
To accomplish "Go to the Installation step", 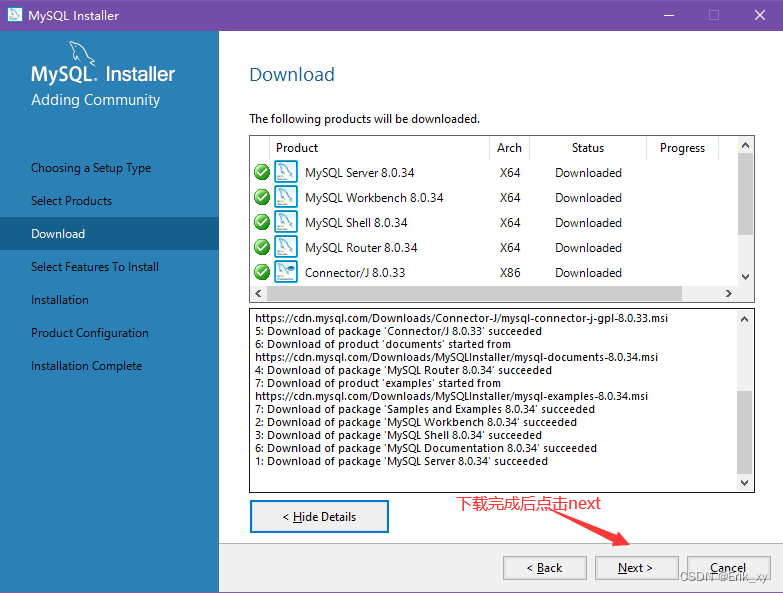I will 60,299.
